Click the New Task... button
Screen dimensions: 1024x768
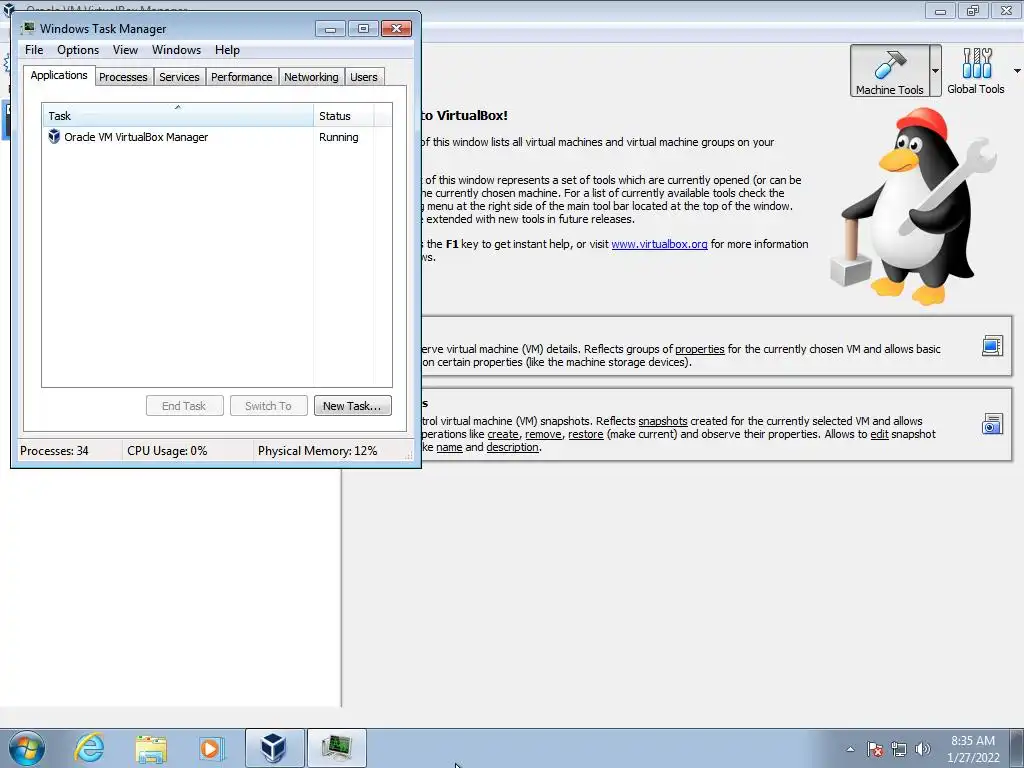pos(353,406)
